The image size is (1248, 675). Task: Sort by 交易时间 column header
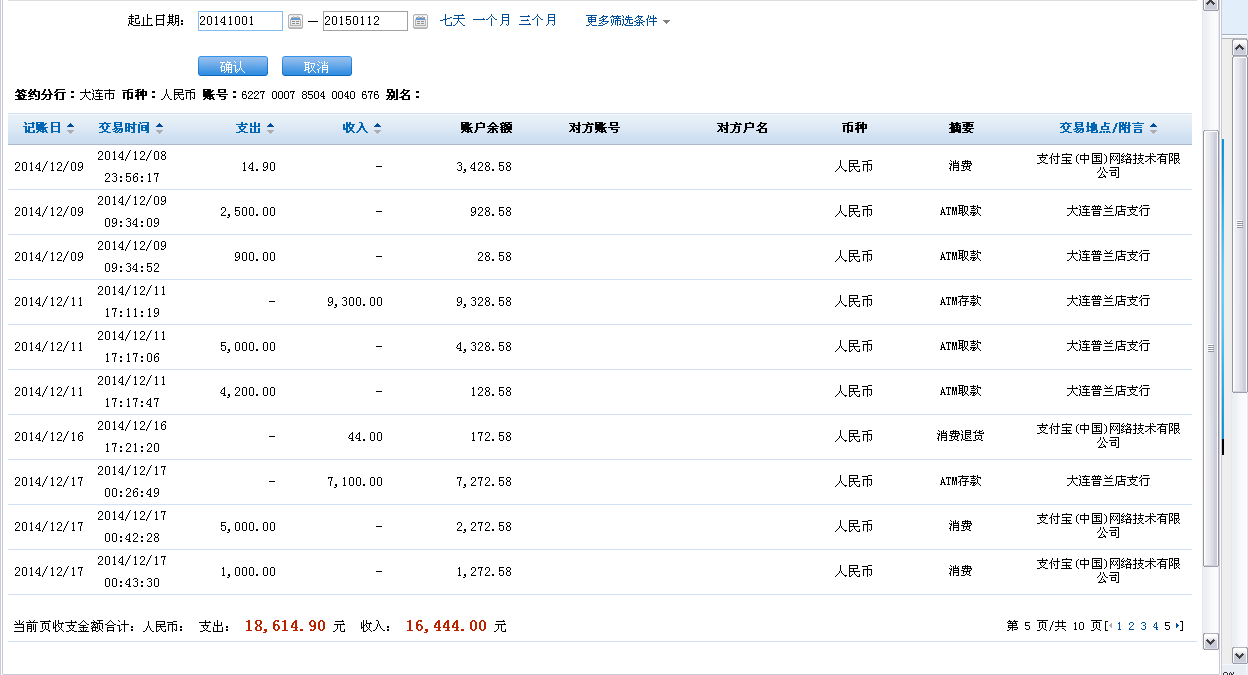[x=131, y=128]
